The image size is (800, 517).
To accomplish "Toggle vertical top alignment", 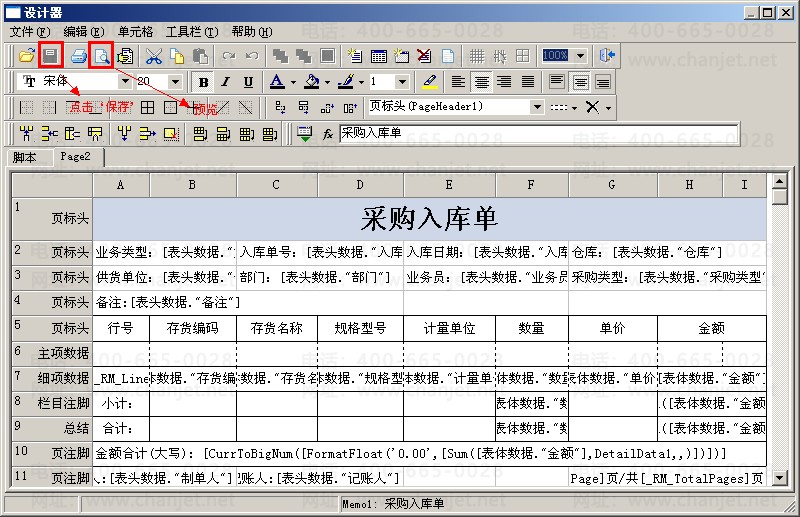I will [x=557, y=82].
